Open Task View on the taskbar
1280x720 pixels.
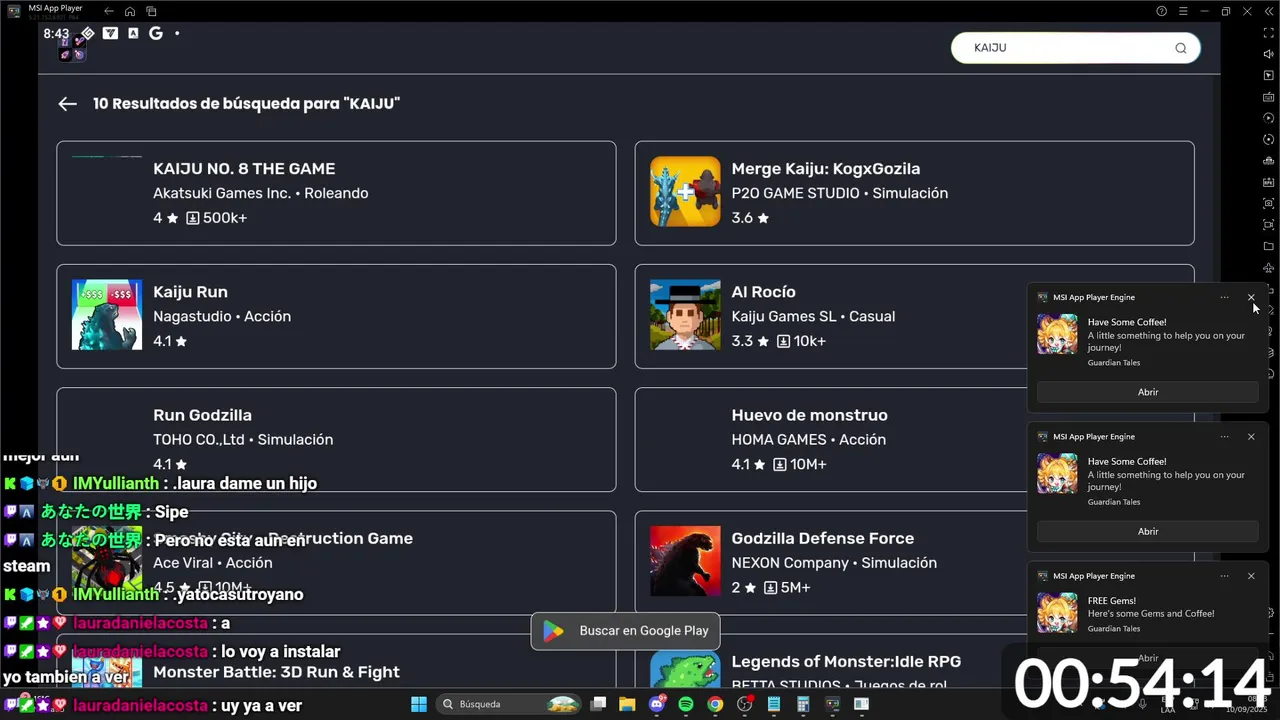tap(598, 704)
